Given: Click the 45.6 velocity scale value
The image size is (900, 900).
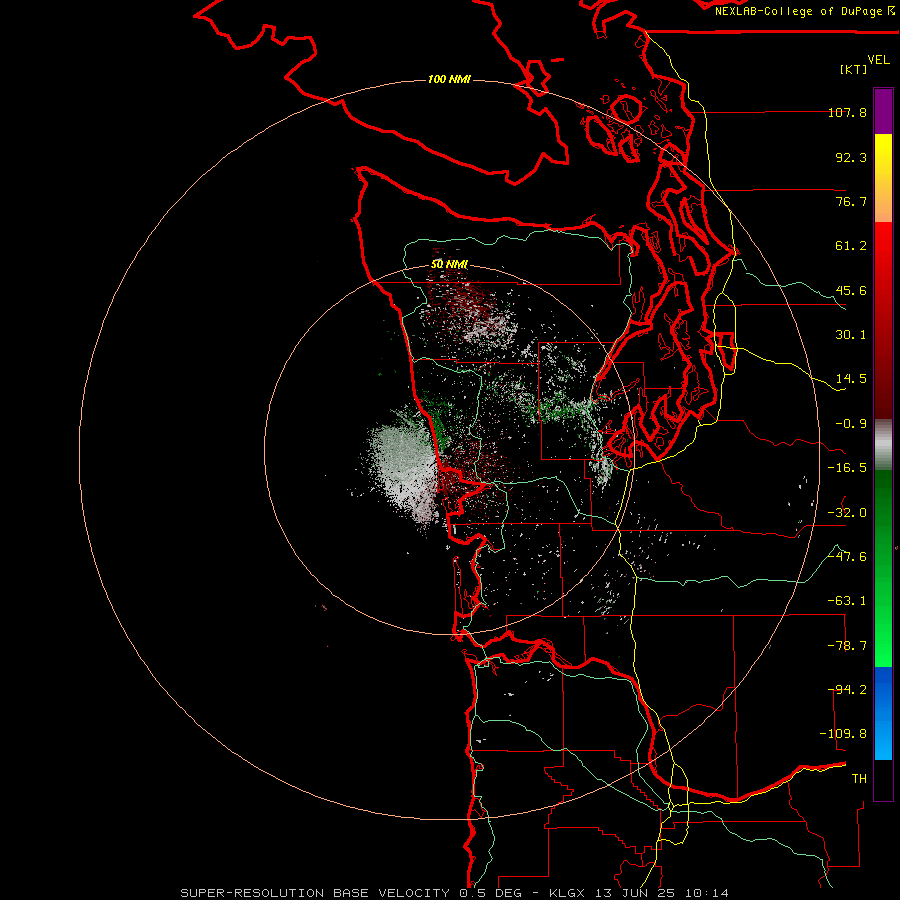Looking at the screenshot, I should click(x=851, y=290).
